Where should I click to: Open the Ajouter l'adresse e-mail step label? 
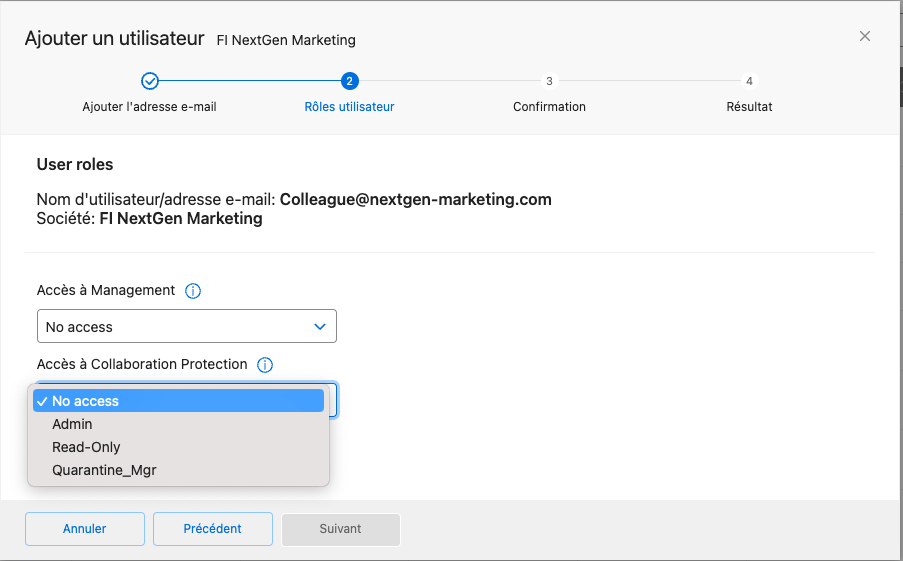click(x=149, y=107)
